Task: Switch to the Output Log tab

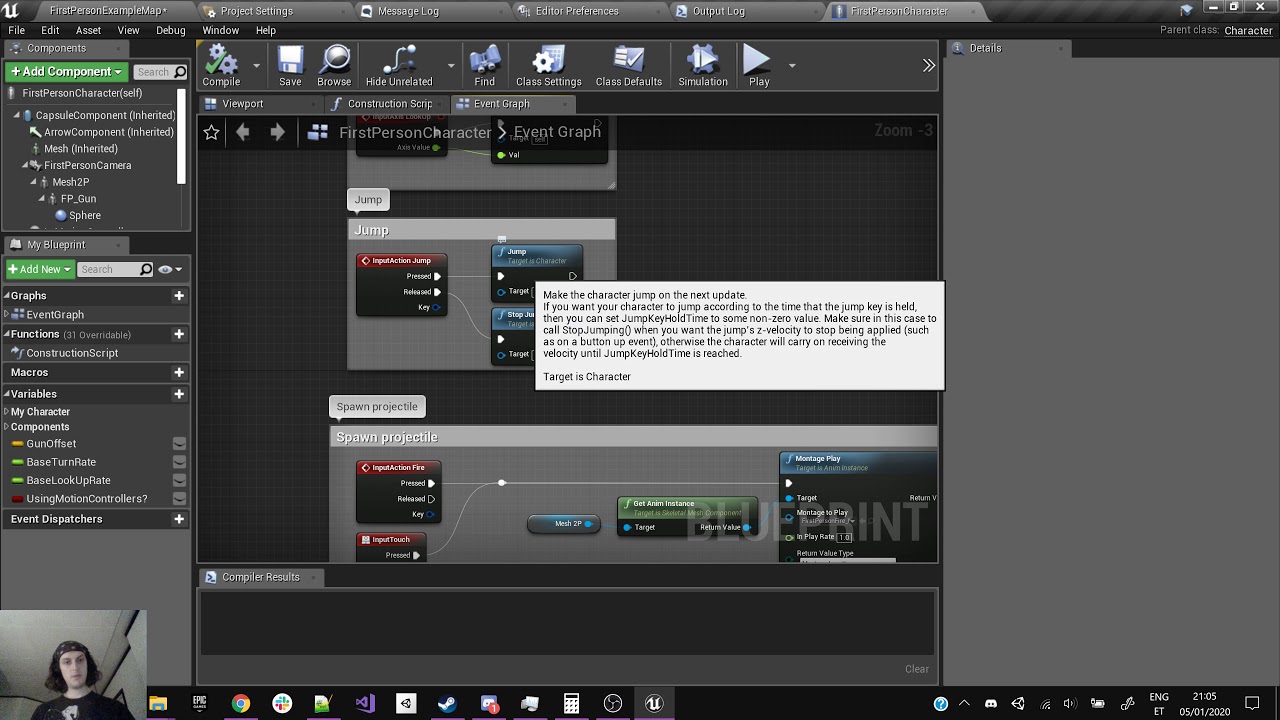Action: click(x=718, y=11)
